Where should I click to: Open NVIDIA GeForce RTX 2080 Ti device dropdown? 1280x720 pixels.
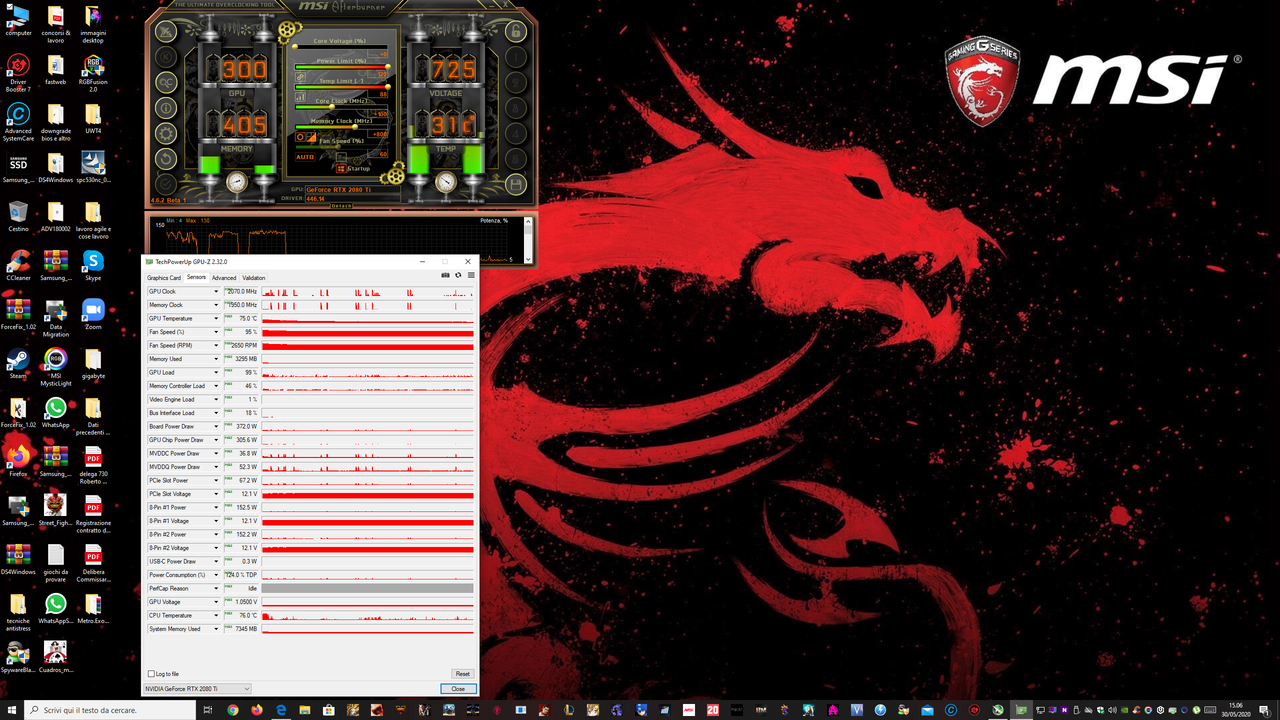coord(197,689)
